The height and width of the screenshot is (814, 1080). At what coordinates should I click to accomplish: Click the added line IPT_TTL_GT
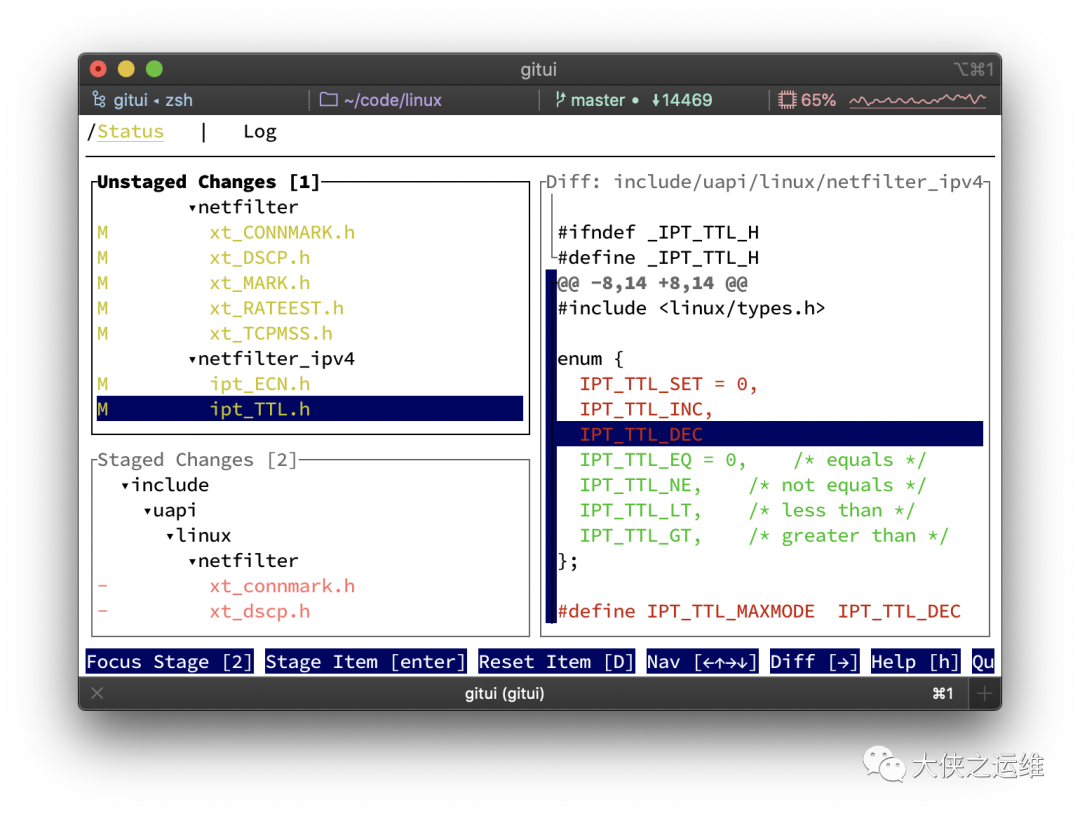764,536
